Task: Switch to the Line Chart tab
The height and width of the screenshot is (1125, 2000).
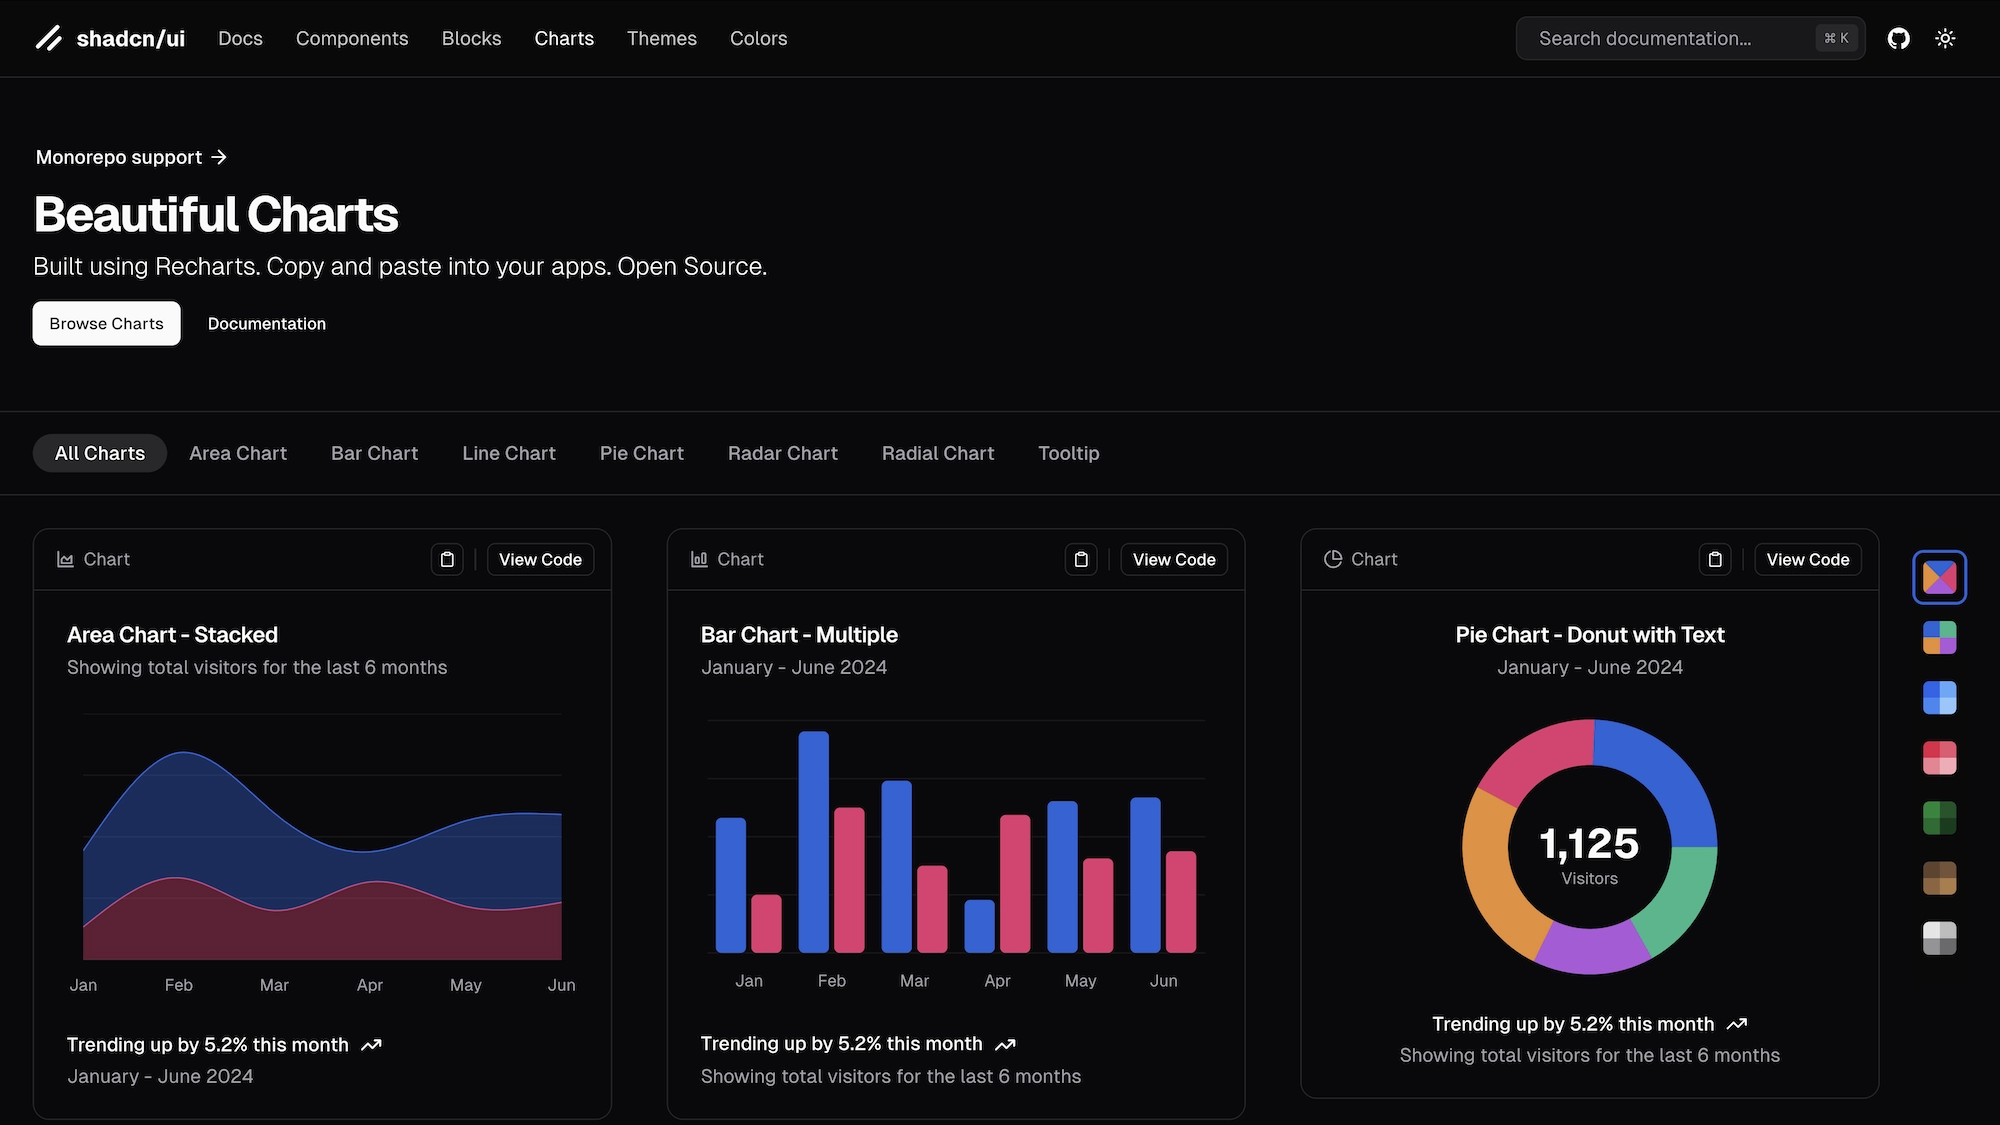Action: [x=508, y=453]
